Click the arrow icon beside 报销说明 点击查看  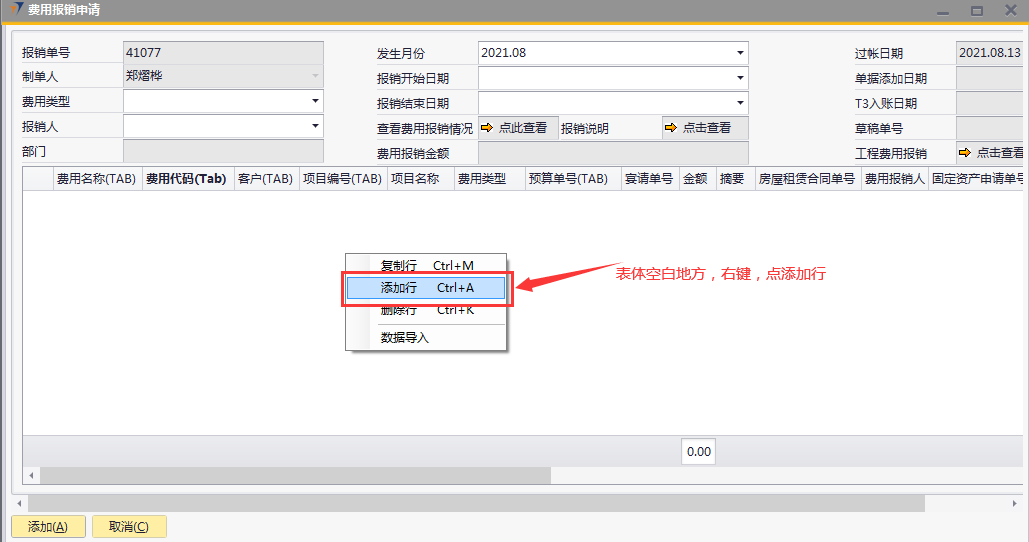tap(672, 128)
